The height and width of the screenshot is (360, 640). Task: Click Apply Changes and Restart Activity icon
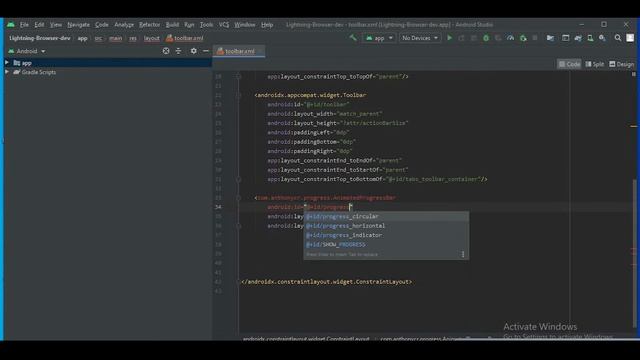pyautogui.click(x=461, y=38)
